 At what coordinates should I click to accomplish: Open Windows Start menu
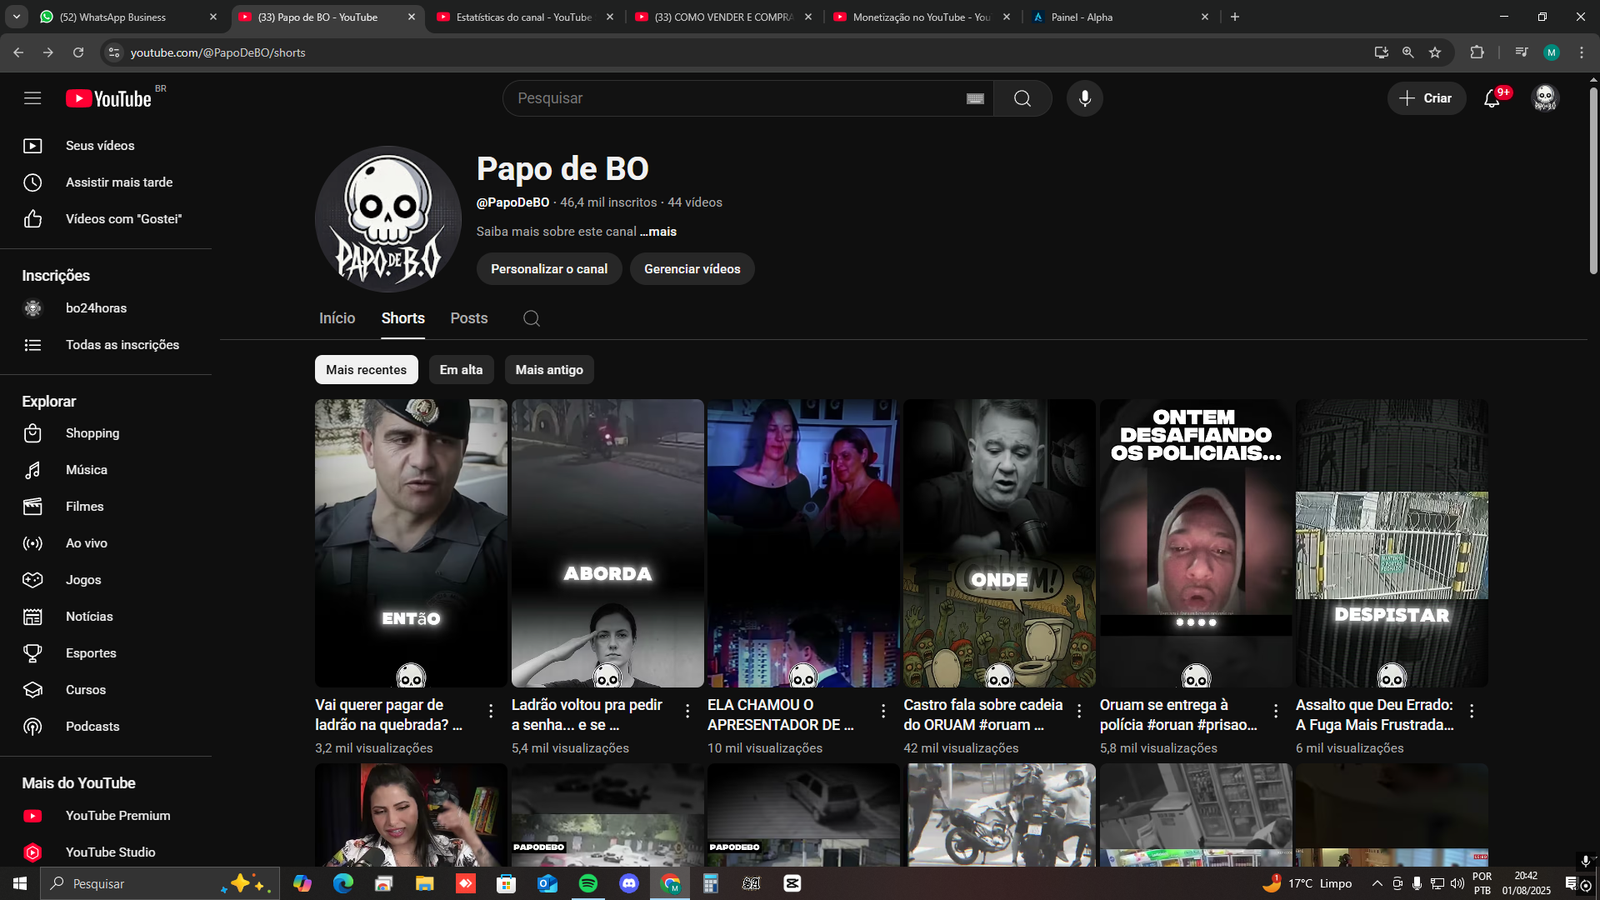(x=19, y=883)
